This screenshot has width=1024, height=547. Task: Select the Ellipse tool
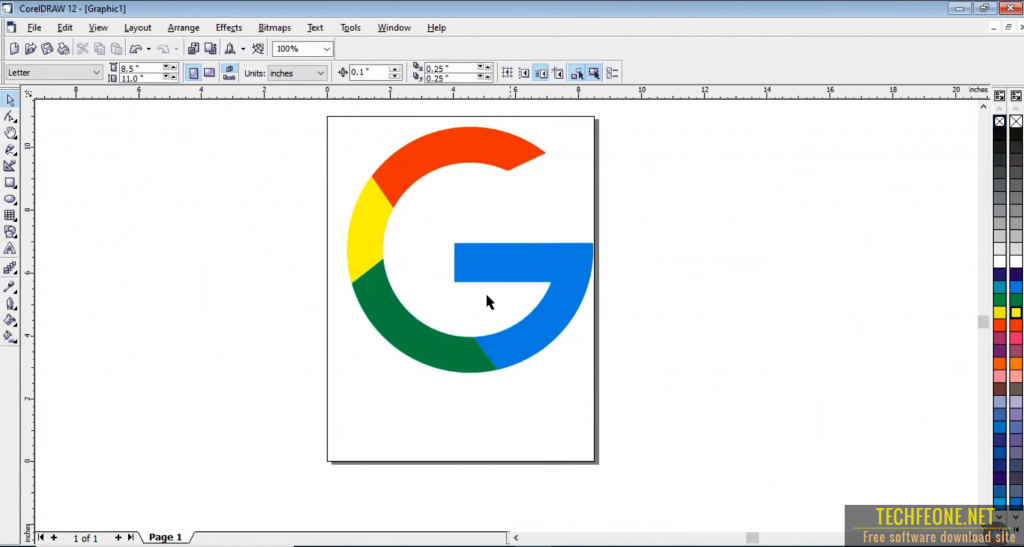(x=10, y=199)
